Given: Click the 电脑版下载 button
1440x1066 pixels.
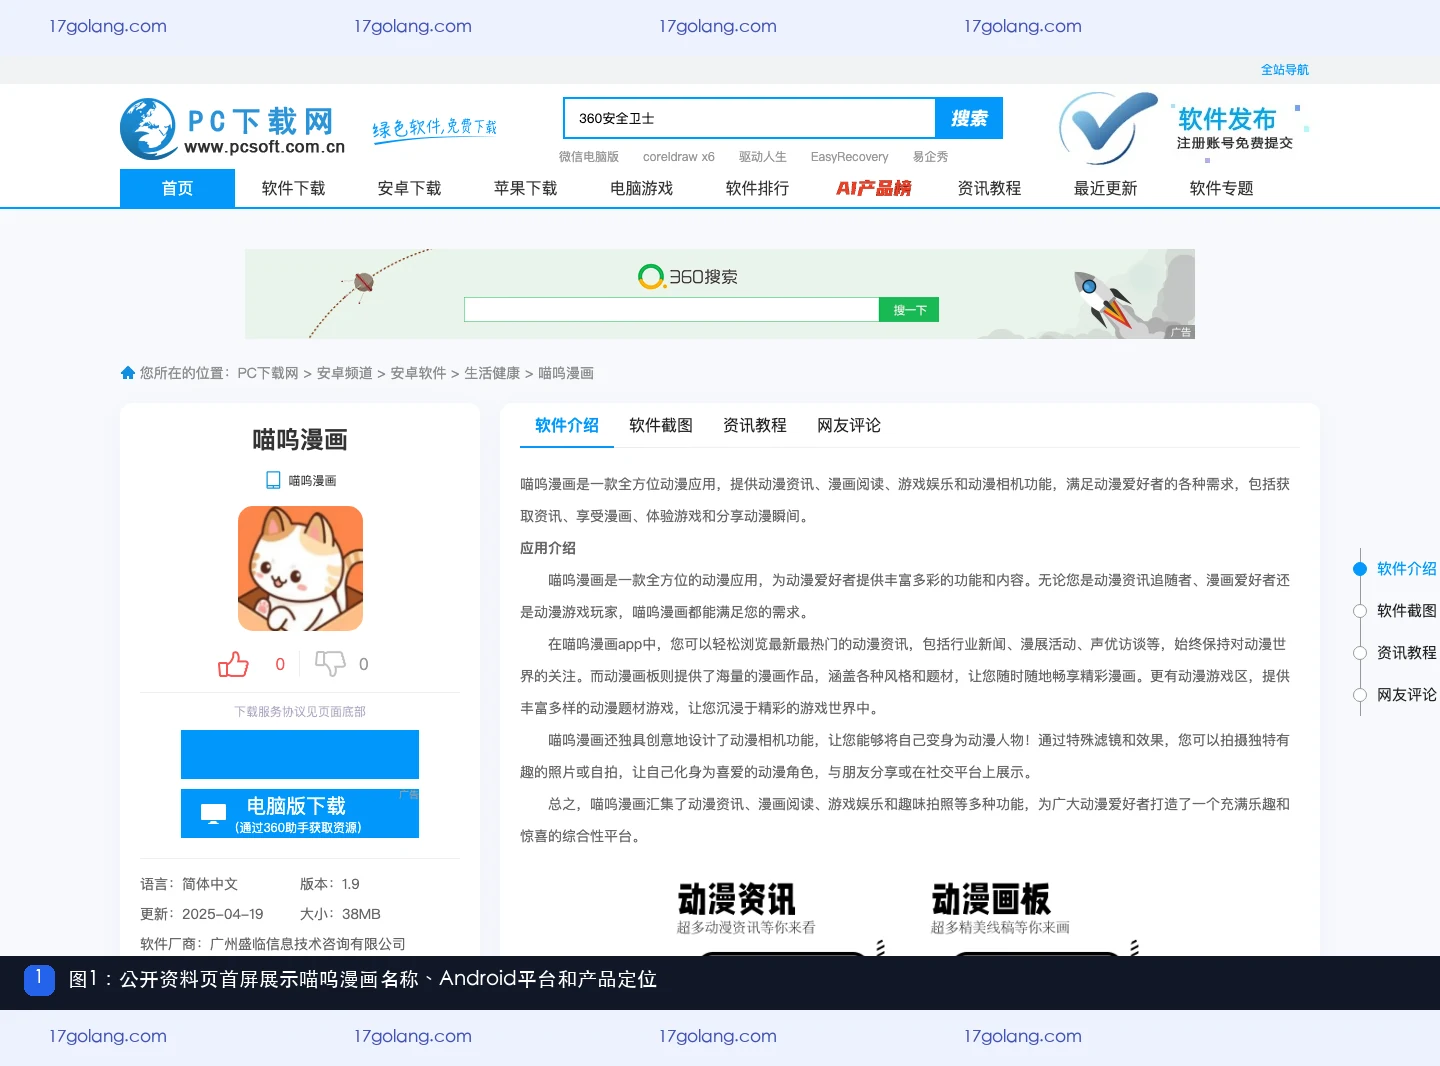Looking at the screenshot, I should (x=300, y=814).
